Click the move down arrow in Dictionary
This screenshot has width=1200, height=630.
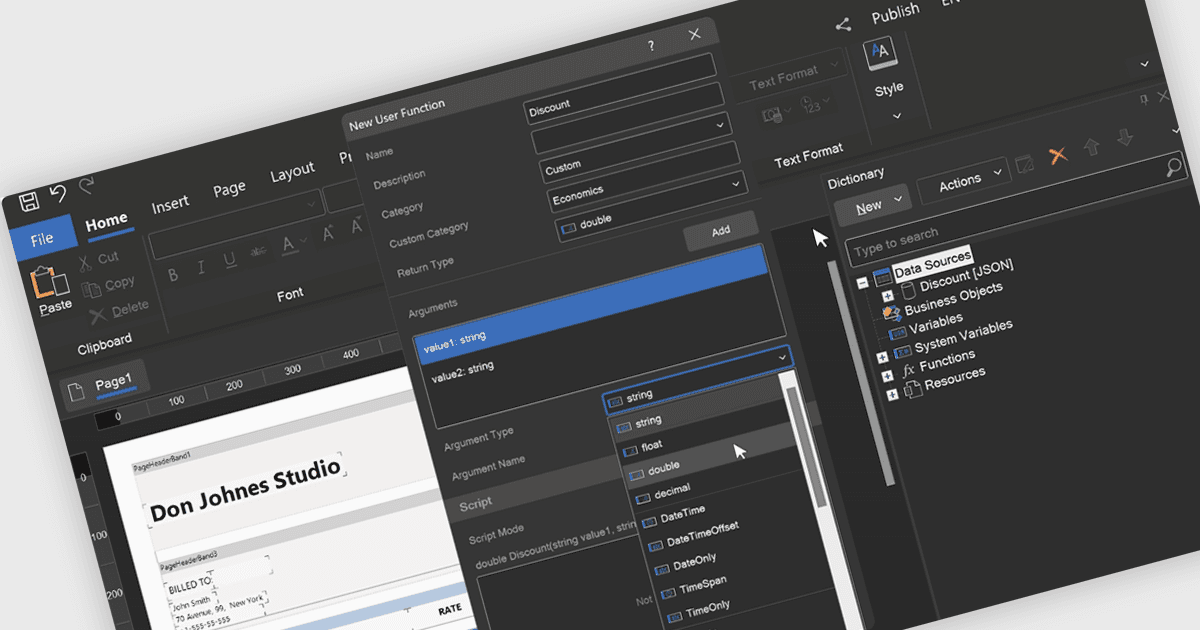pyautogui.click(x=1125, y=137)
